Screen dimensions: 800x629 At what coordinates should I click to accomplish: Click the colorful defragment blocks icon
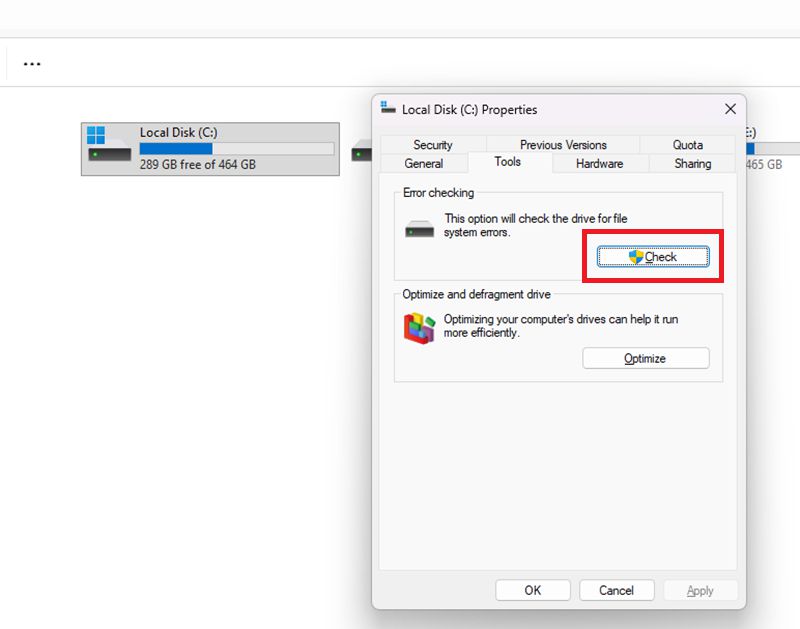[x=419, y=328]
